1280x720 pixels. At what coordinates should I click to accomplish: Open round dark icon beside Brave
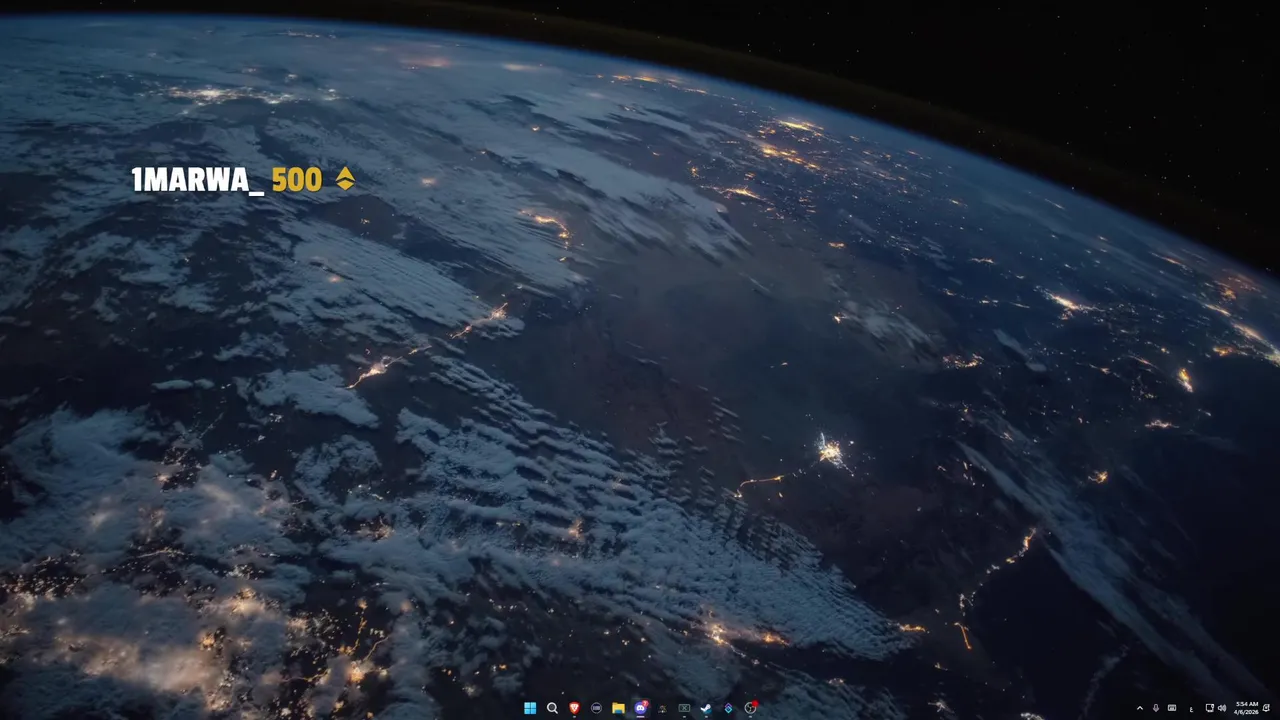coord(596,708)
